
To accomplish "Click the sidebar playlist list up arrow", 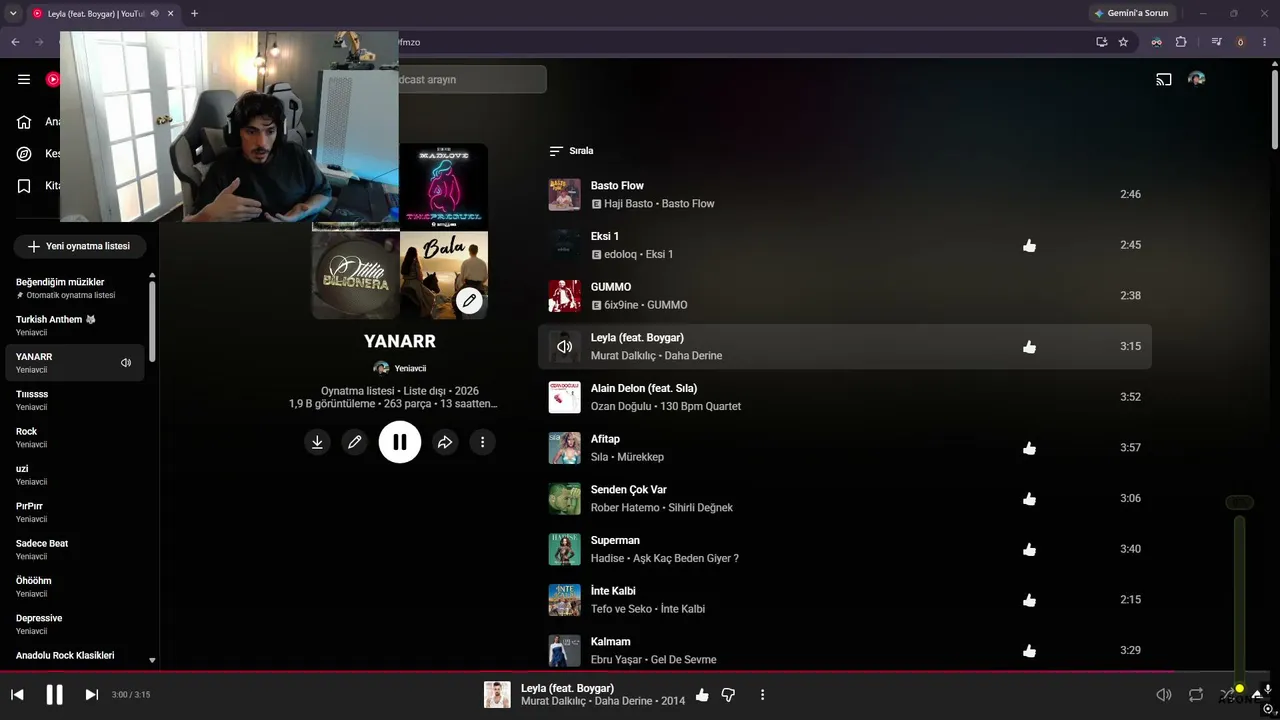I will (x=152, y=275).
